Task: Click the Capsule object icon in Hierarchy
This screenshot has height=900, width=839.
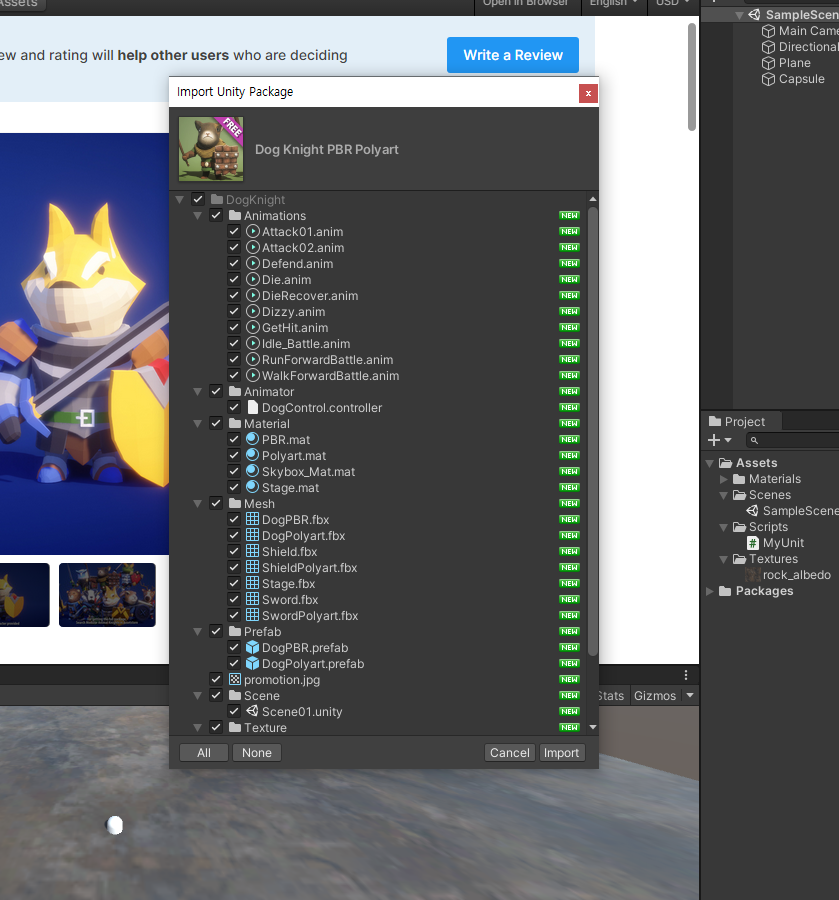Action: click(768, 79)
